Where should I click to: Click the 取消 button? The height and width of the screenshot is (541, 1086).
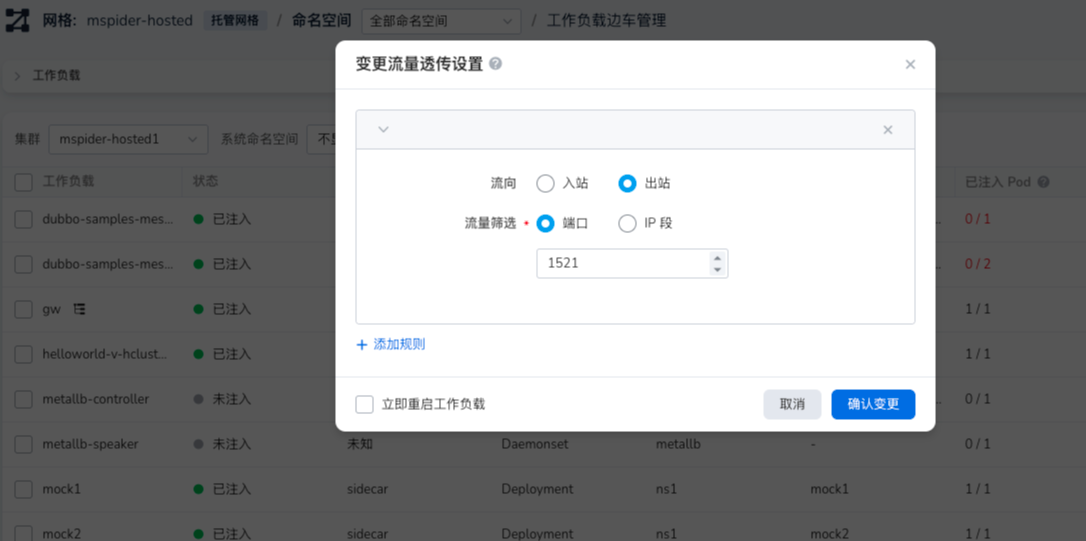coord(792,404)
